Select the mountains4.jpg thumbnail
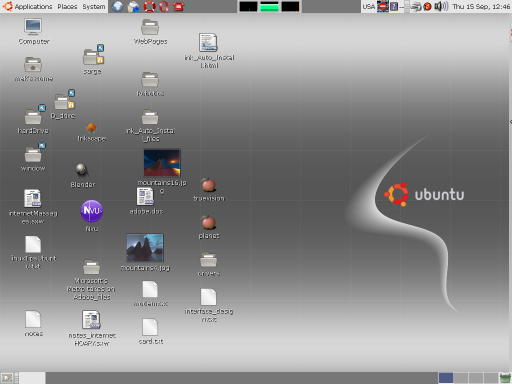Image resolution: width=512 pixels, height=384 pixels. point(145,248)
